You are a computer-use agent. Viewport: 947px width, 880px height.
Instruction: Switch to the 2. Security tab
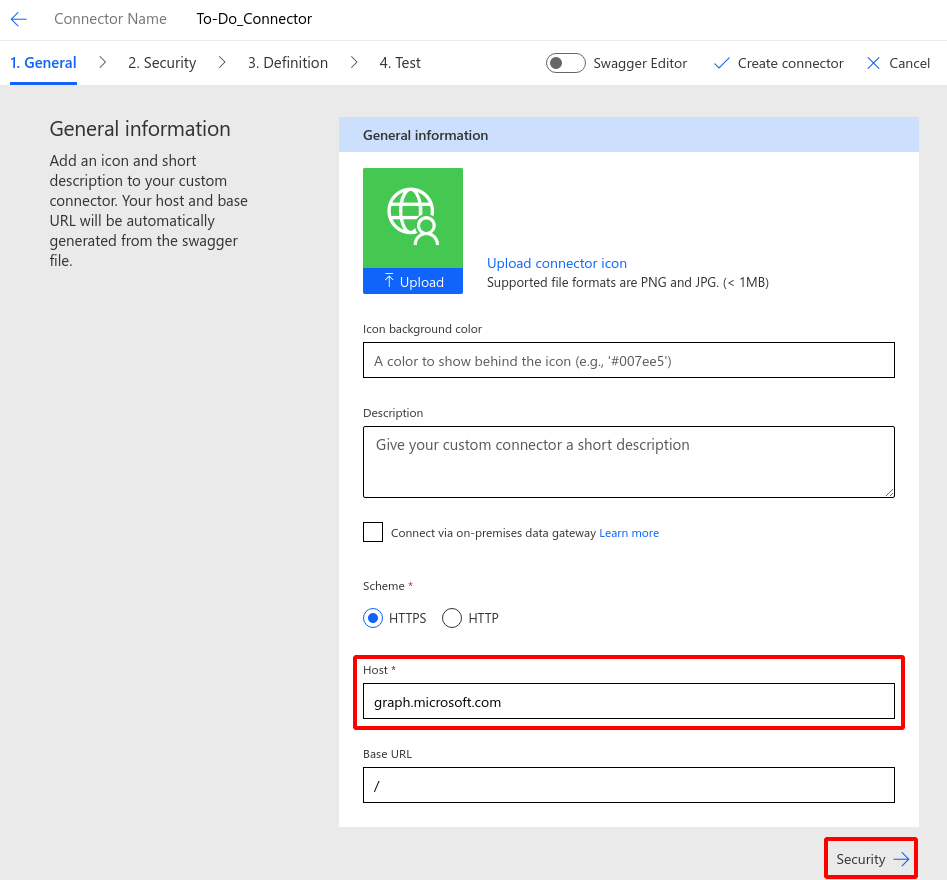(162, 63)
